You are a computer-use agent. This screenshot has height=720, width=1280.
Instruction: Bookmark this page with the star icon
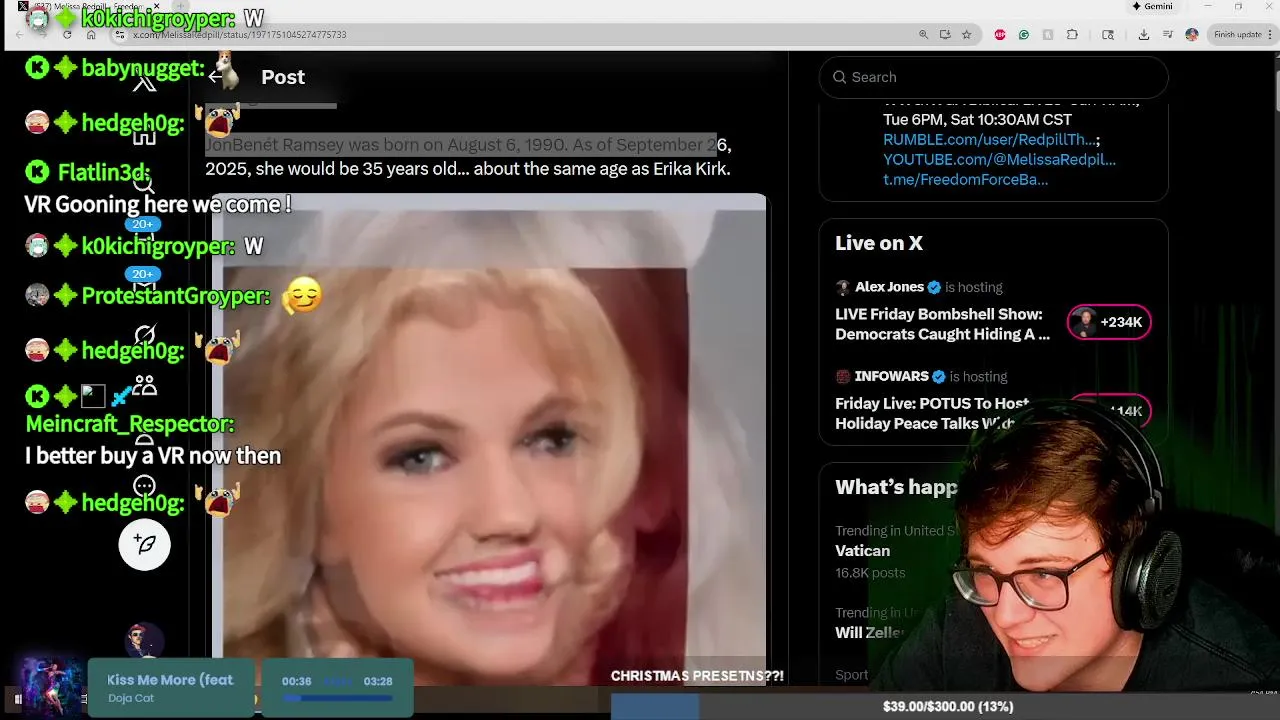(x=966, y=34)
